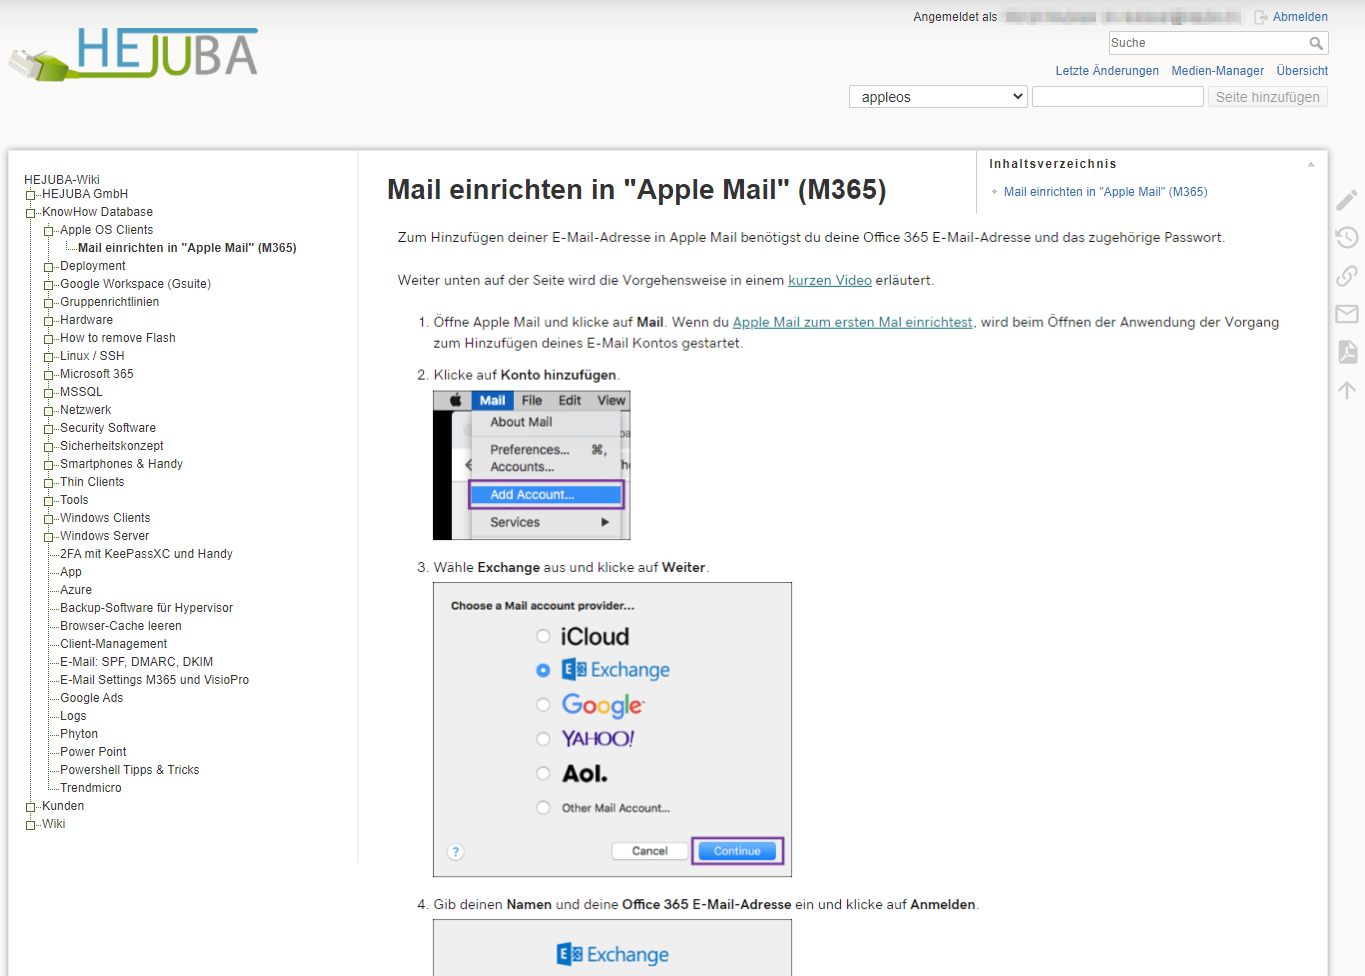Click Seite hinzufügen button
Image resolution: width=1365 pixels, height=976 pixels.
(1267, 97)
